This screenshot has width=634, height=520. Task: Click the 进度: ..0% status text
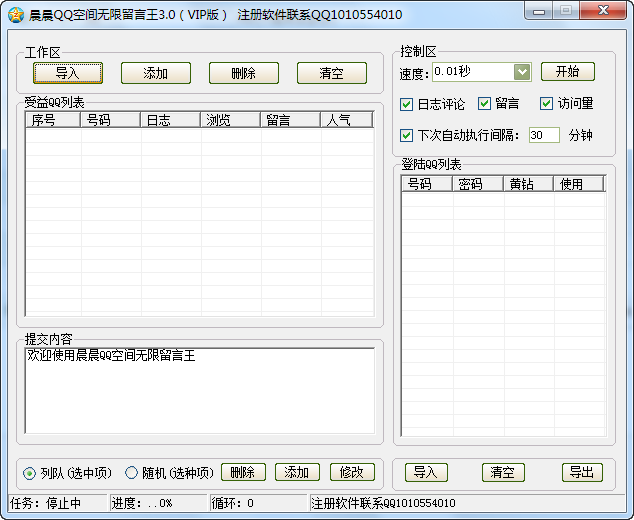point(142,503)
